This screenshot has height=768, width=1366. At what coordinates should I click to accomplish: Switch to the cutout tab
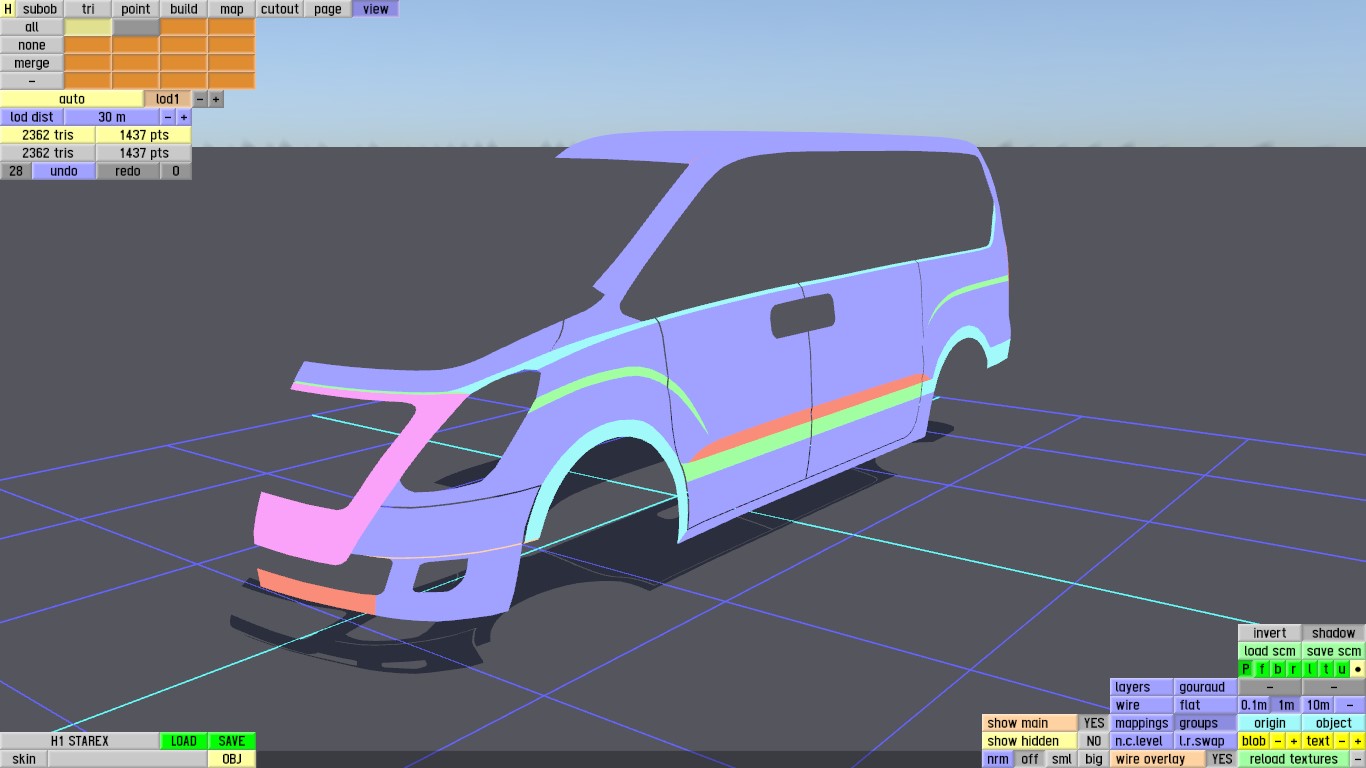[x=280, y=9]
